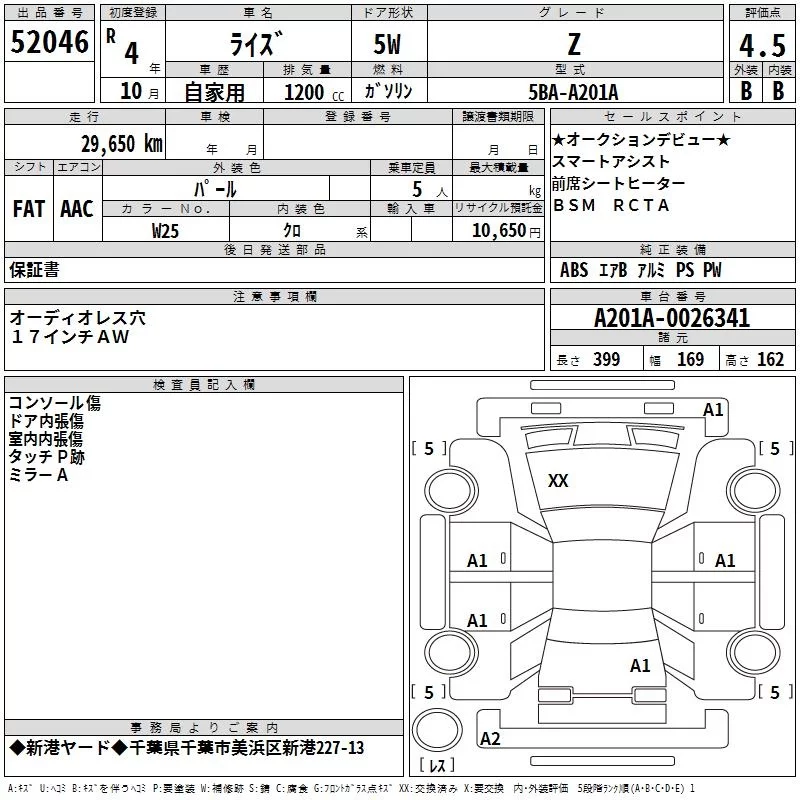Image resolution: width=800 pixels, height=800 pixels.
Task: Select the recycle deposit value 10,650
Action: (499, 231)
